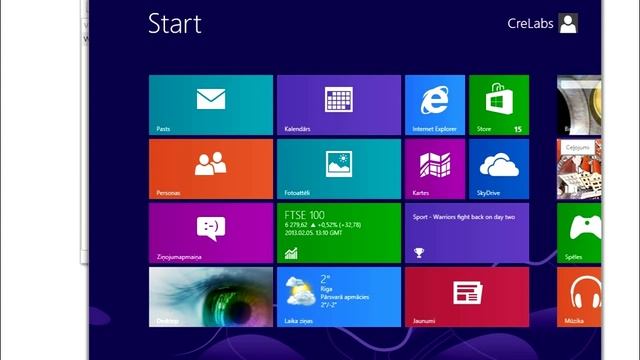
Task: Open the Kartes maps tile
Action: click(435, 169)
